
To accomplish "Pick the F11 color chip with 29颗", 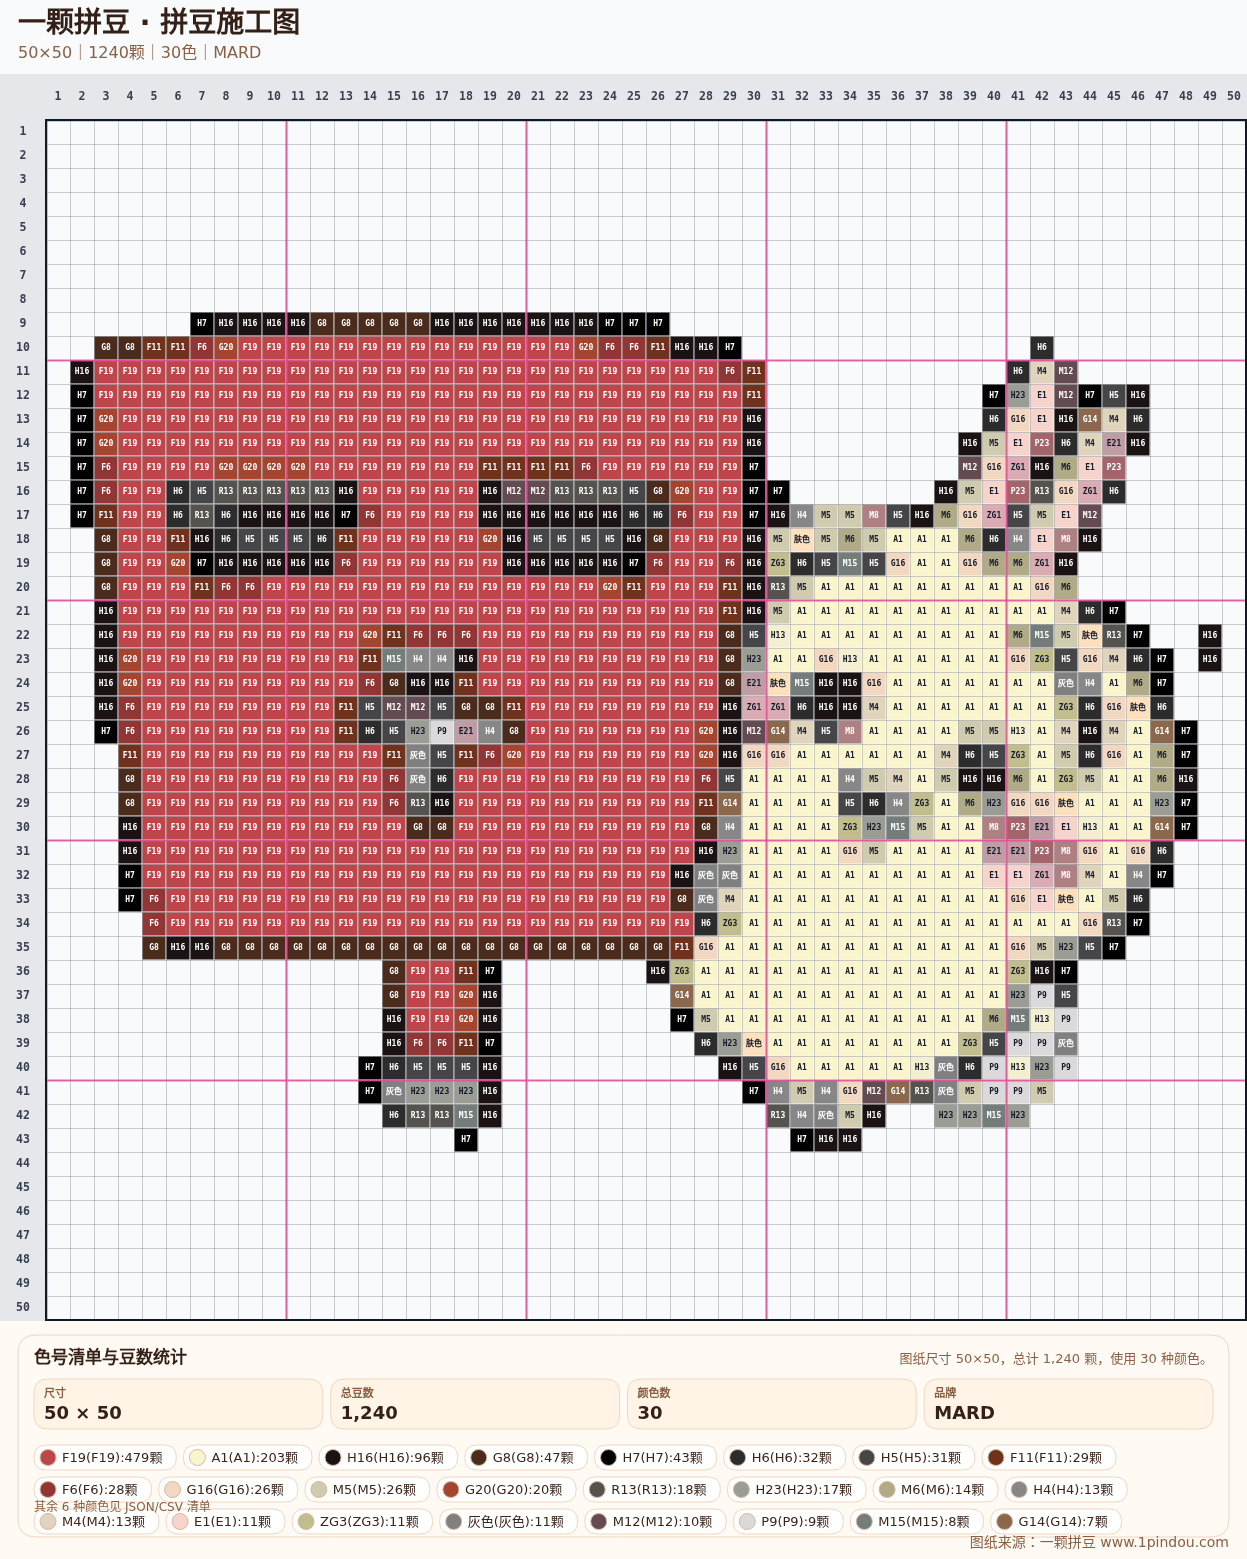I will pos(1048,1458).
